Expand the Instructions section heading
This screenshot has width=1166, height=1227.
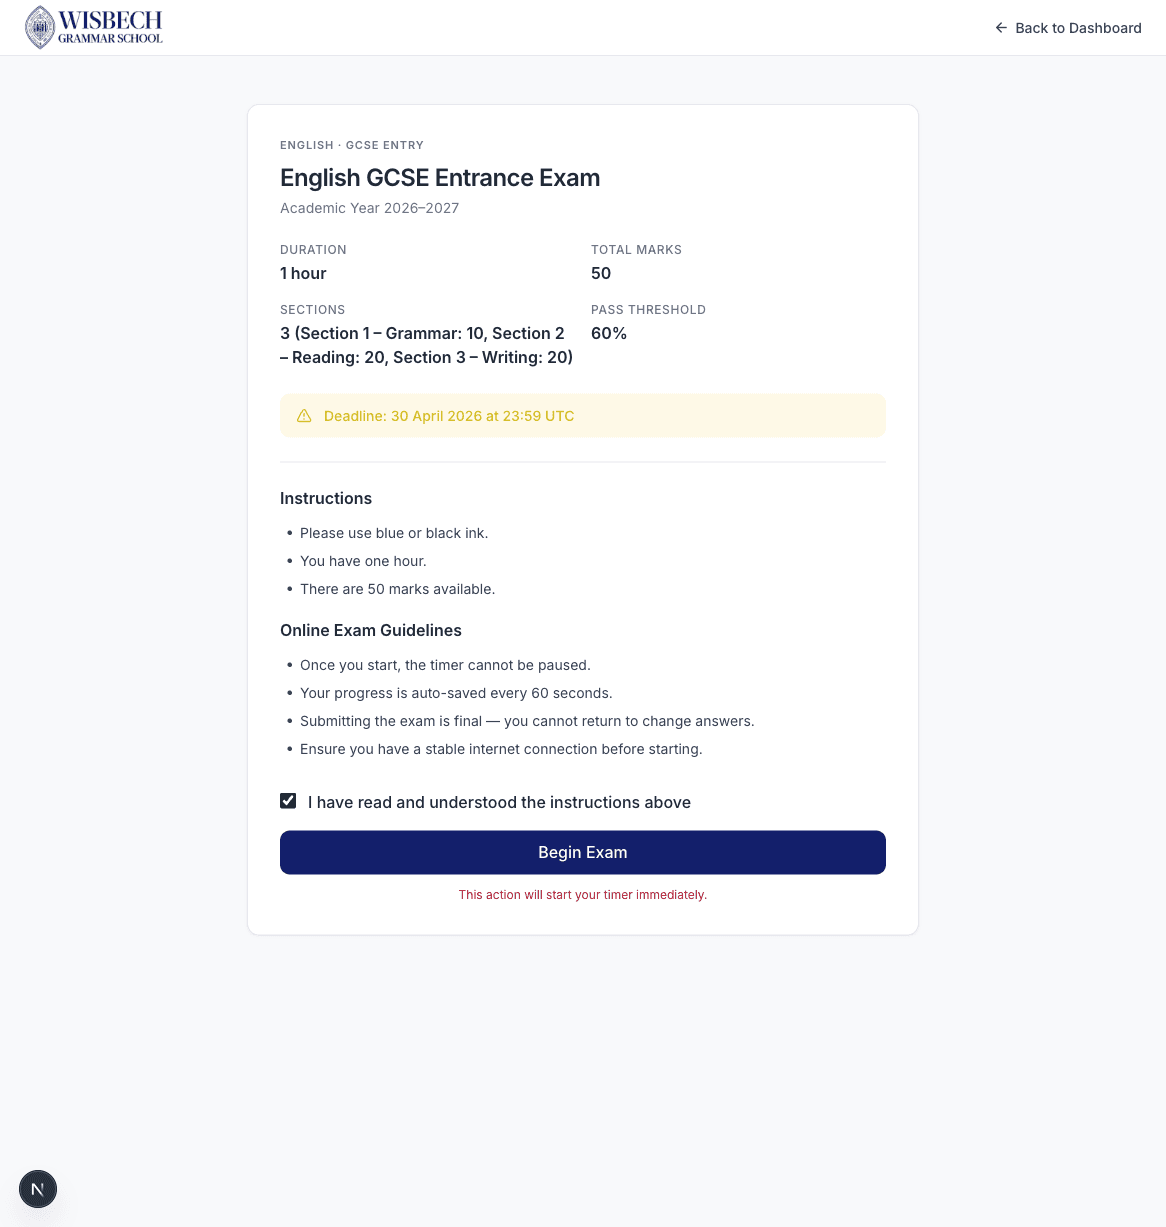pyautogui.click(x=326, y=498)
